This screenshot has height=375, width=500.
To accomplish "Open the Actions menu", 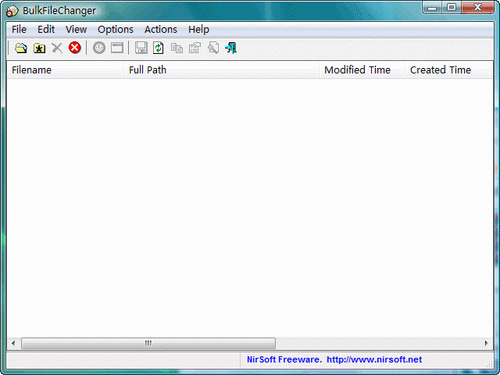I will point(161,29).
